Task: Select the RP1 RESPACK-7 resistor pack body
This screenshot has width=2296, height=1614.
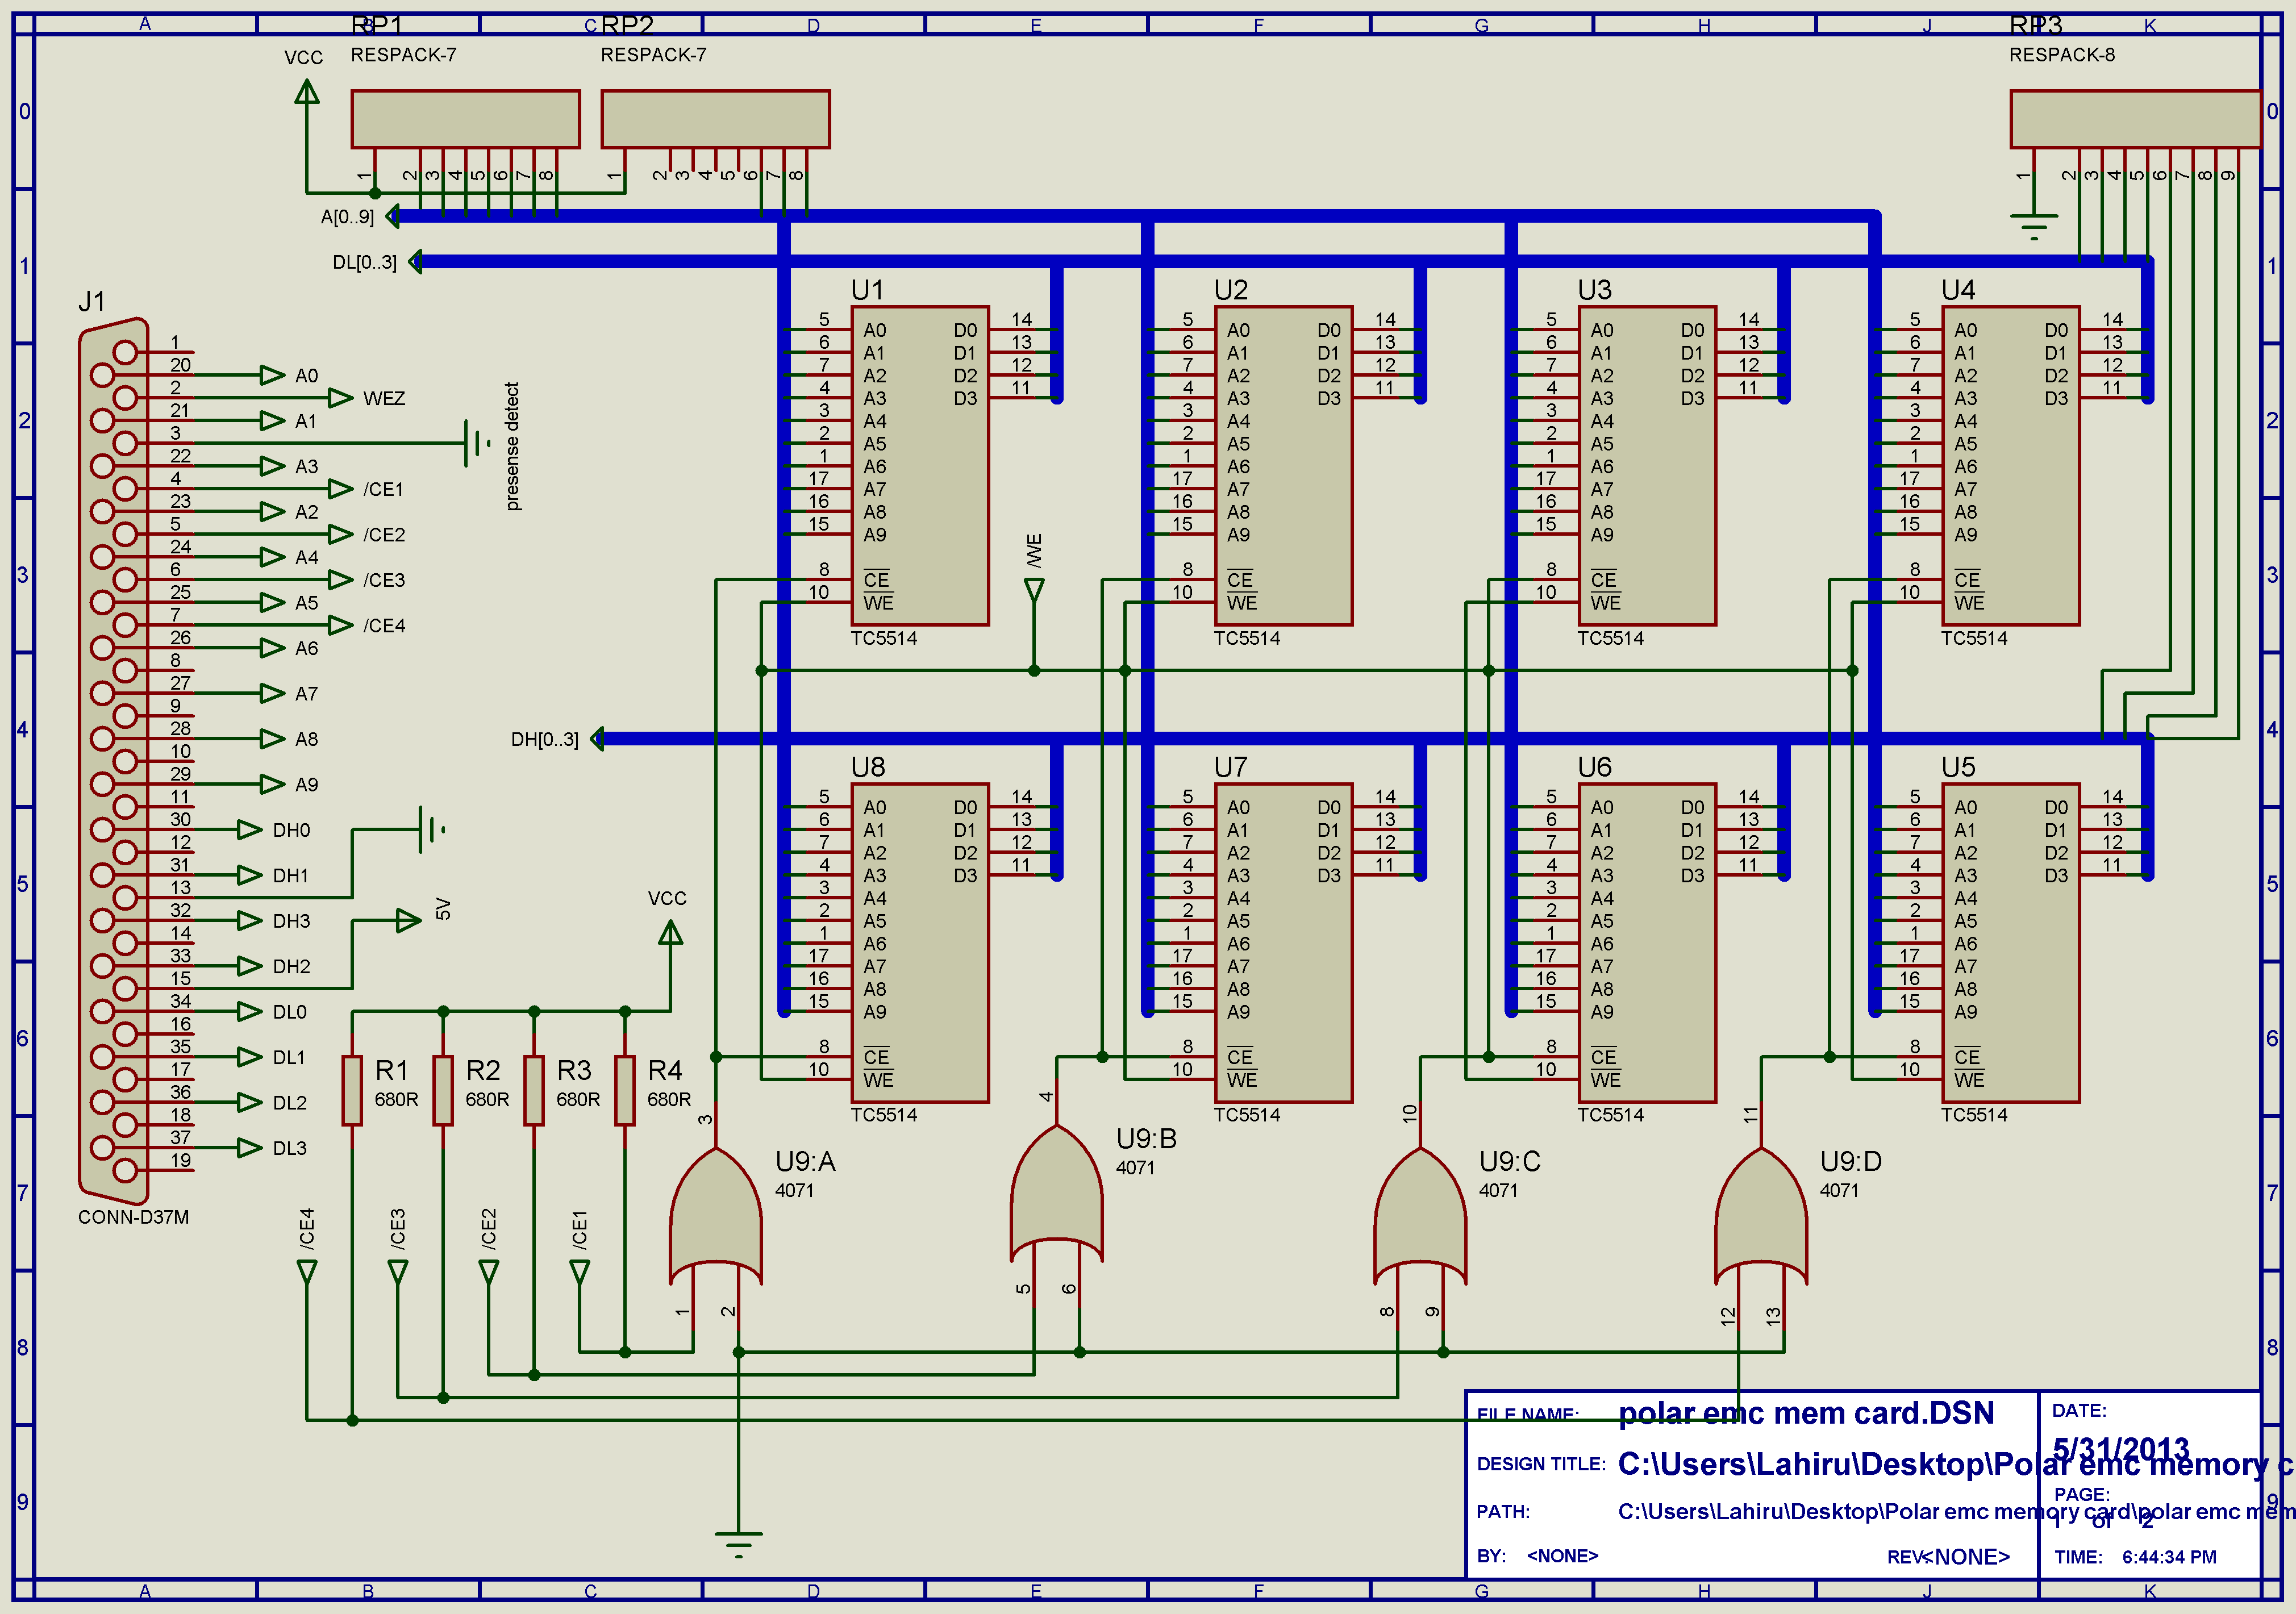Action: [x=465, y=119]
